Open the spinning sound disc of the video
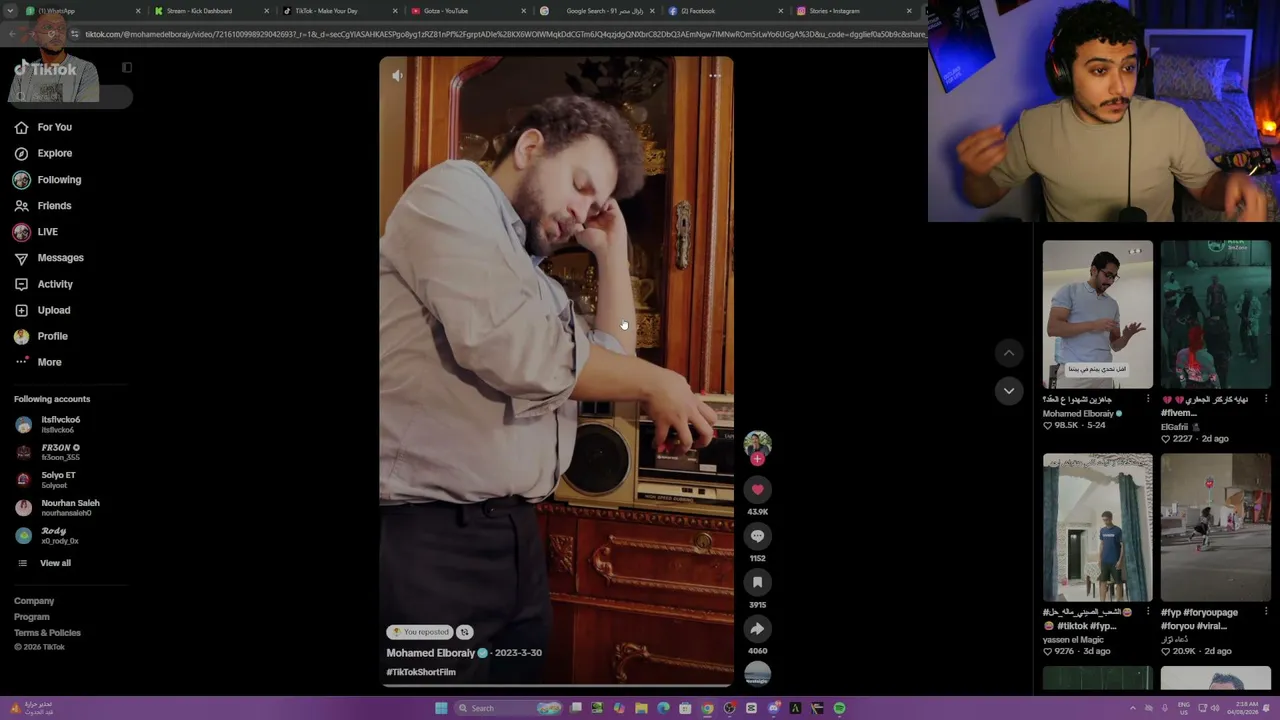 [757, 674]
